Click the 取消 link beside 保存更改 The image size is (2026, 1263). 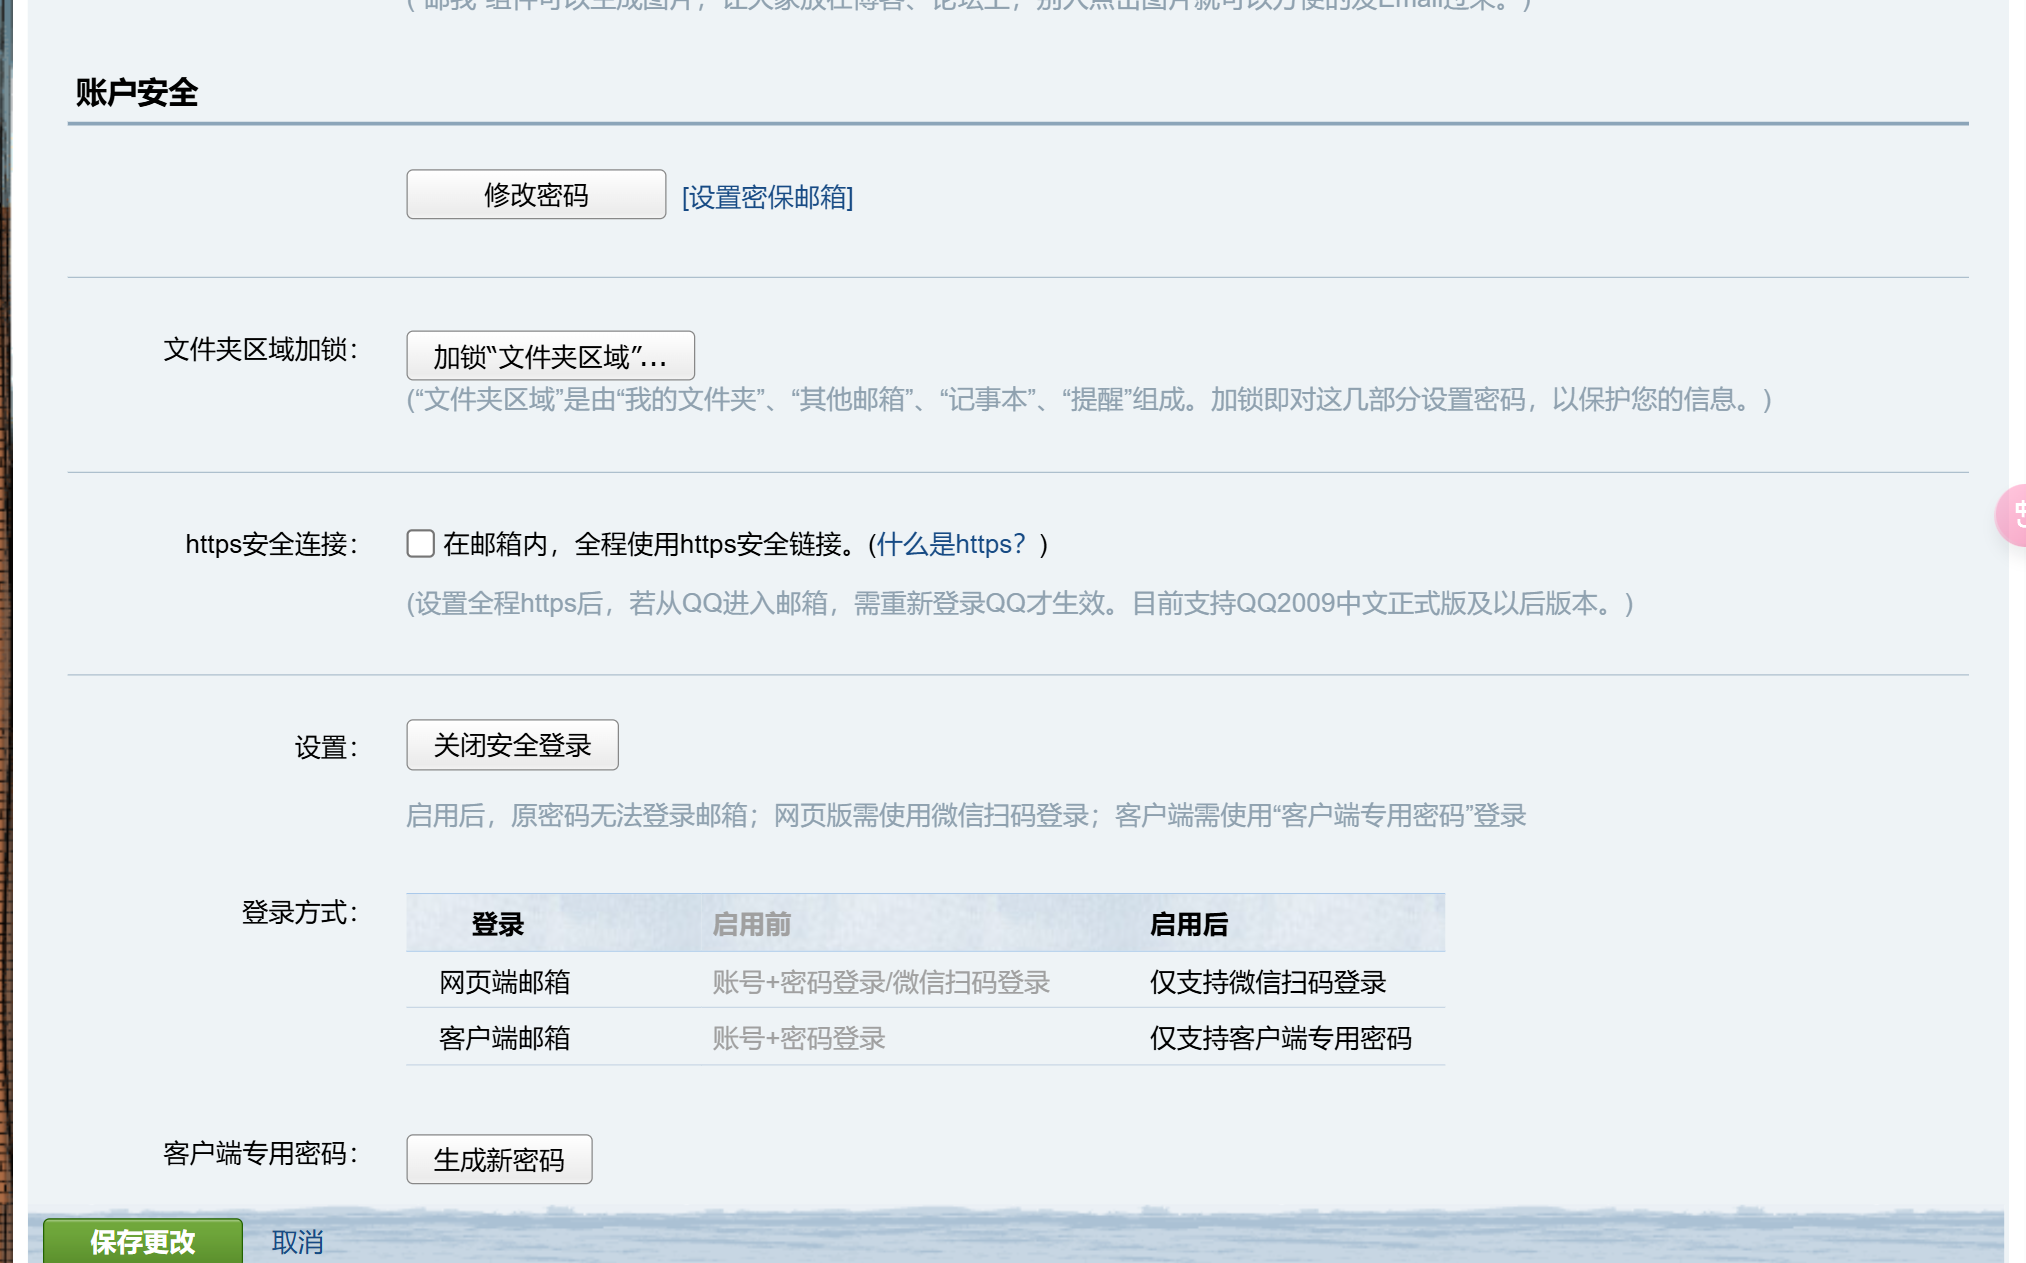(x=297, y=1242)
